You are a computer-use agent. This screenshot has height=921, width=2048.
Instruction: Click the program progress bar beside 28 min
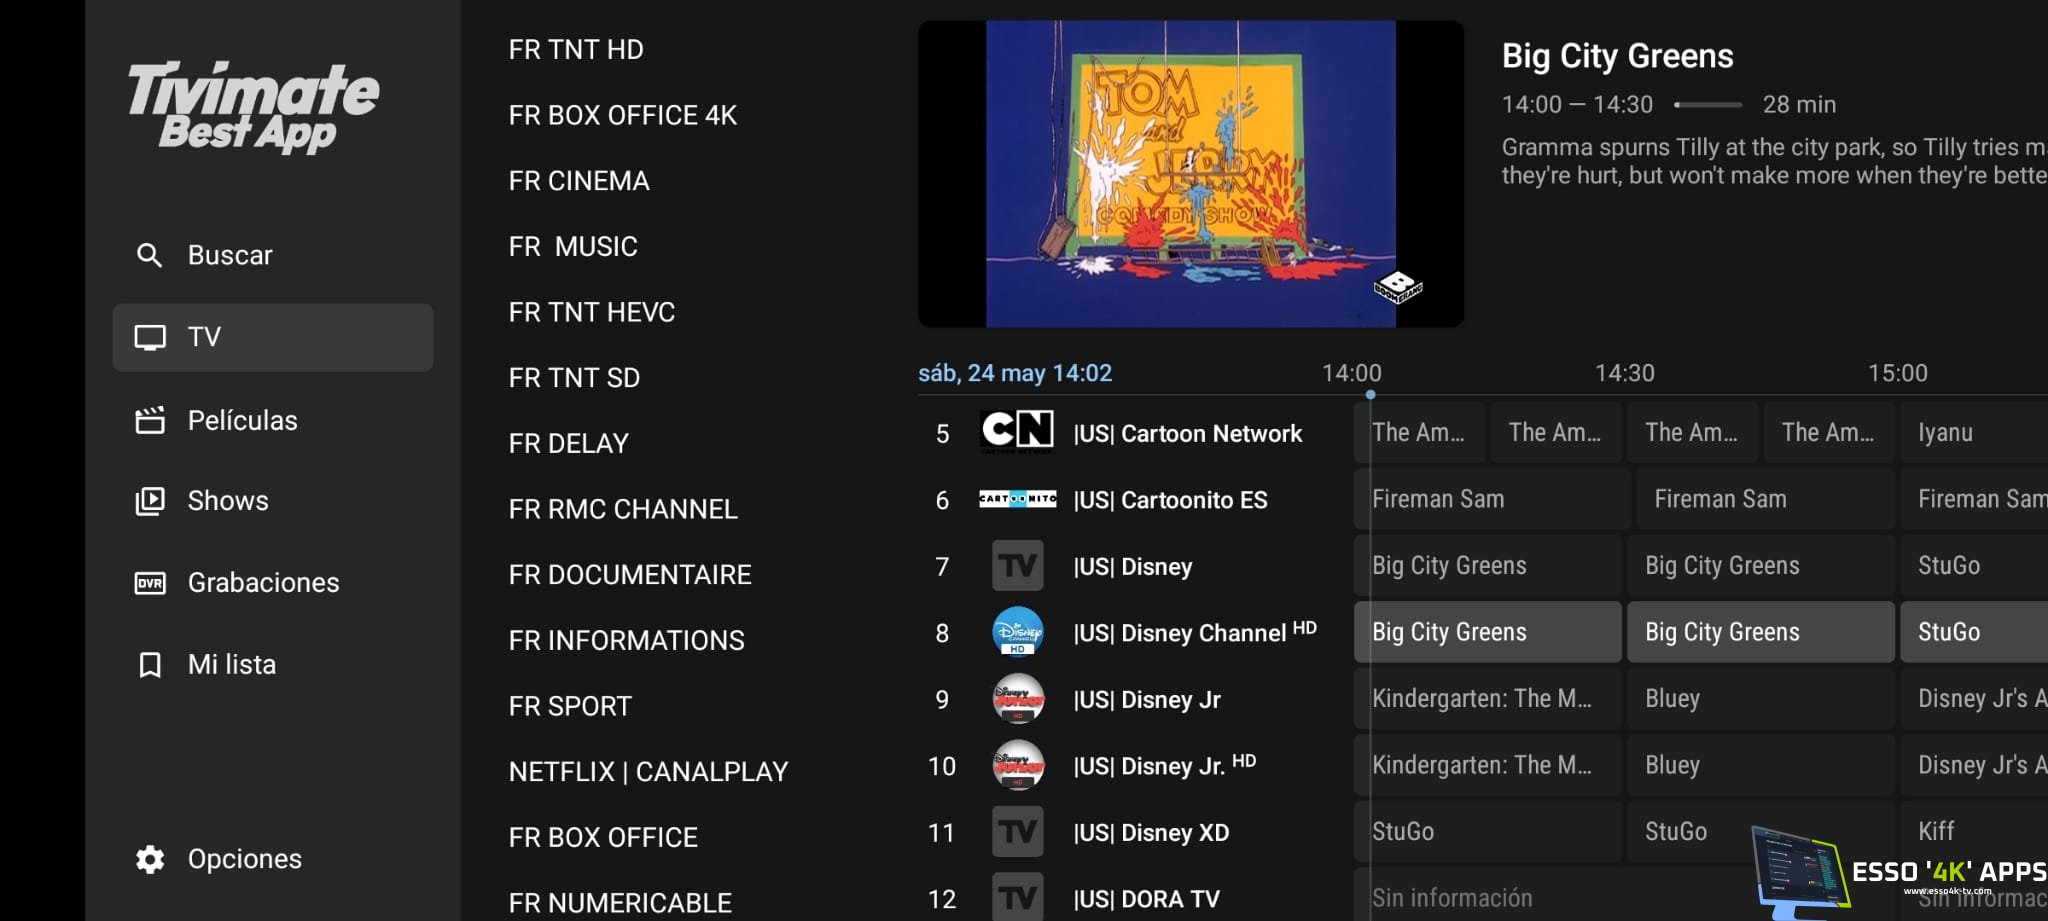(x=1708, y=105)
